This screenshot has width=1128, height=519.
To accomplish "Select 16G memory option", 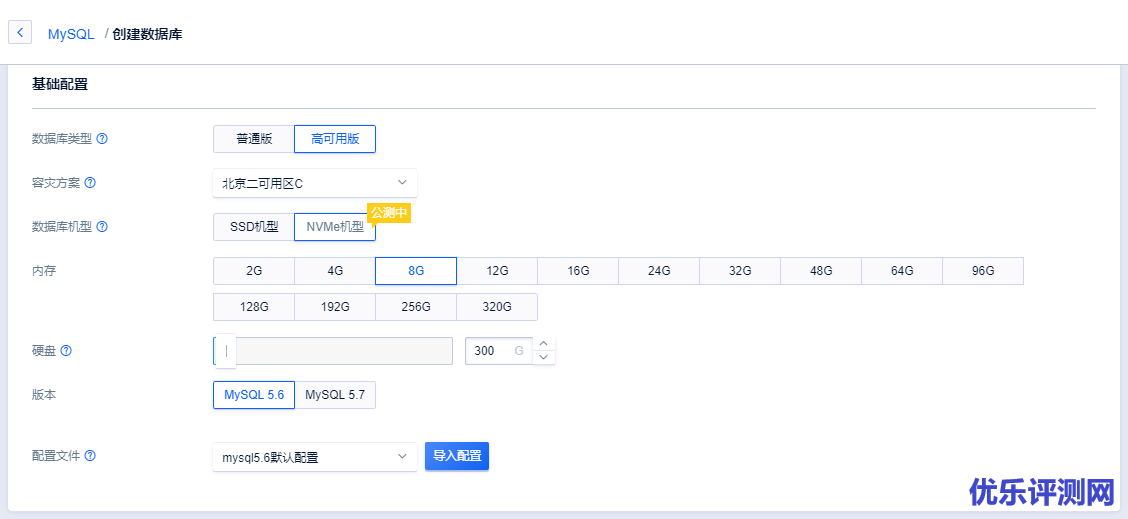I will pyautogui.click(x=578, y=271).
